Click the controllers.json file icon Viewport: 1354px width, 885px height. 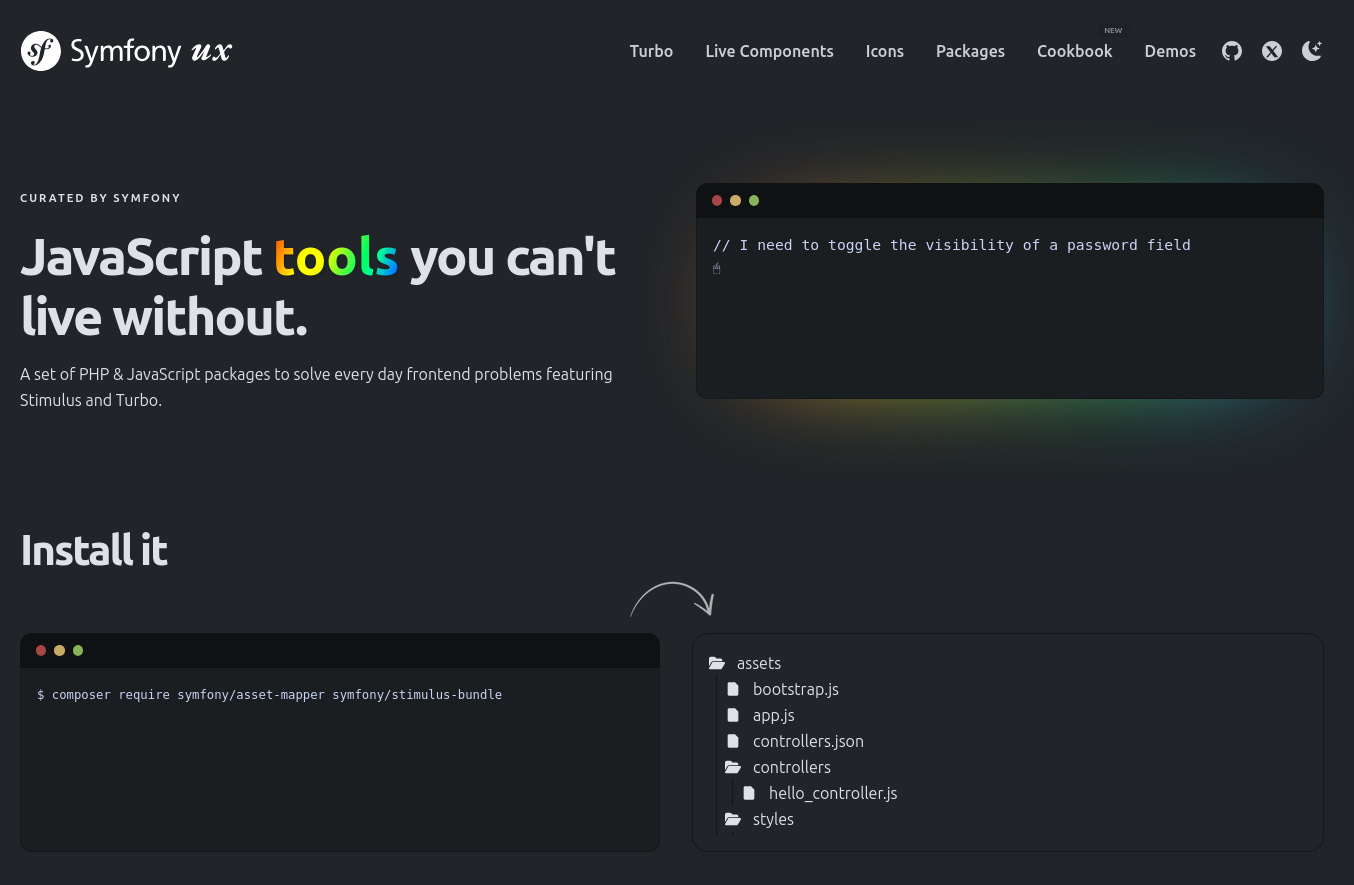coord(733,741)
